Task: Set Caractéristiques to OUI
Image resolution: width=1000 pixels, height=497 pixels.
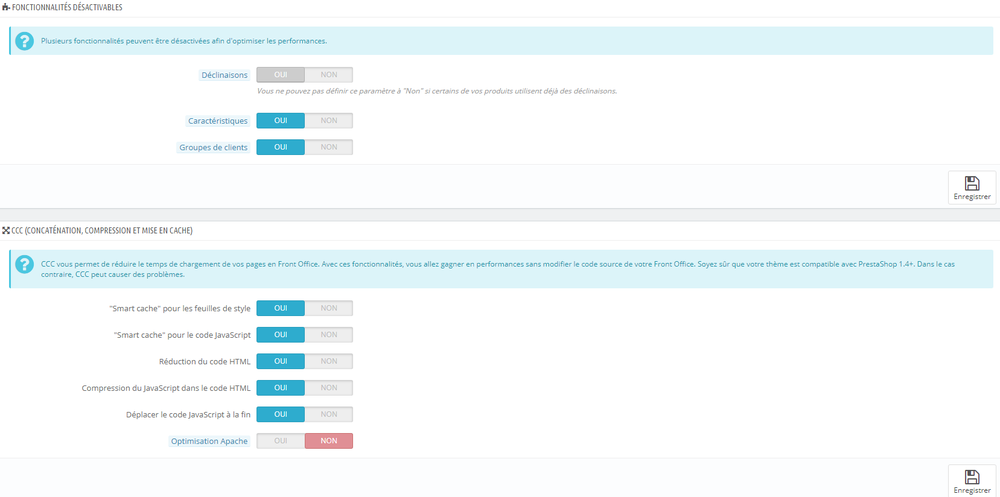Action: click(281, 121)
